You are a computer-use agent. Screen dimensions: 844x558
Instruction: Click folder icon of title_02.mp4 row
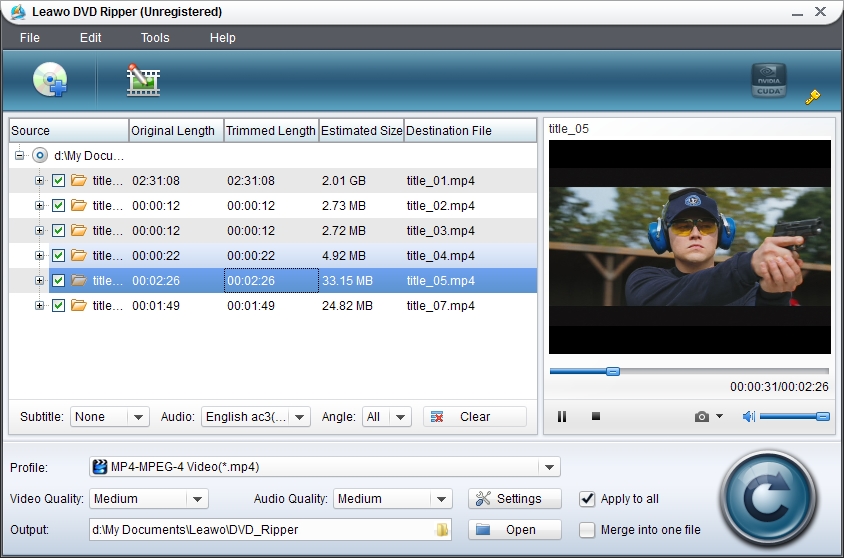point(79,206)
